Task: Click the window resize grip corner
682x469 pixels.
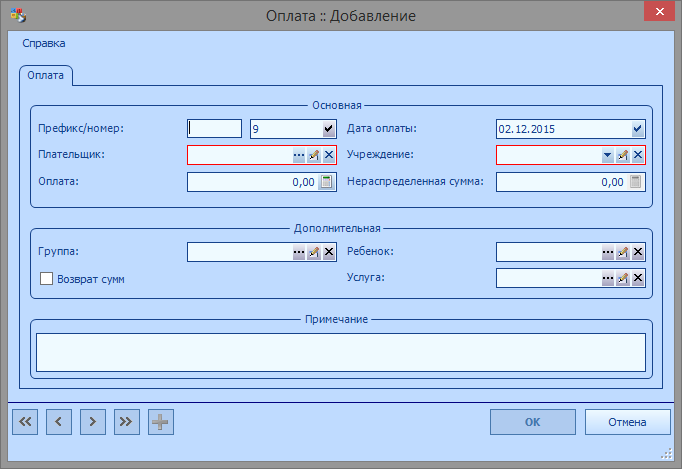Action: point(666,454)
